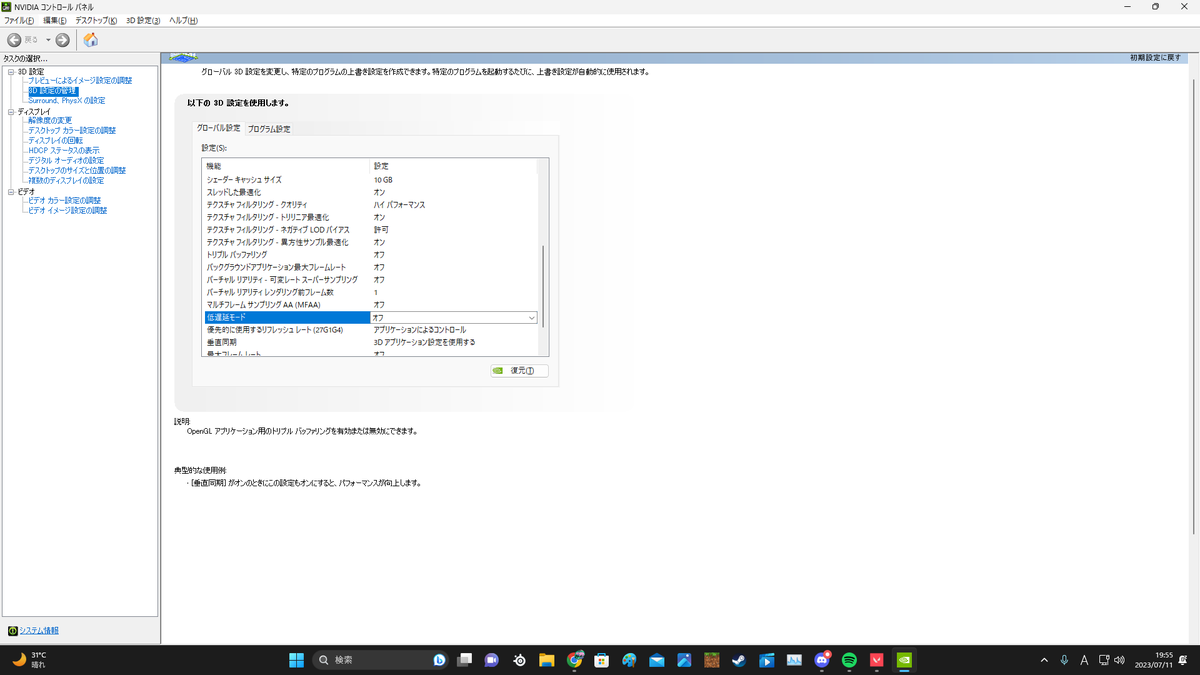Open Discord from the taskbar

822,660
